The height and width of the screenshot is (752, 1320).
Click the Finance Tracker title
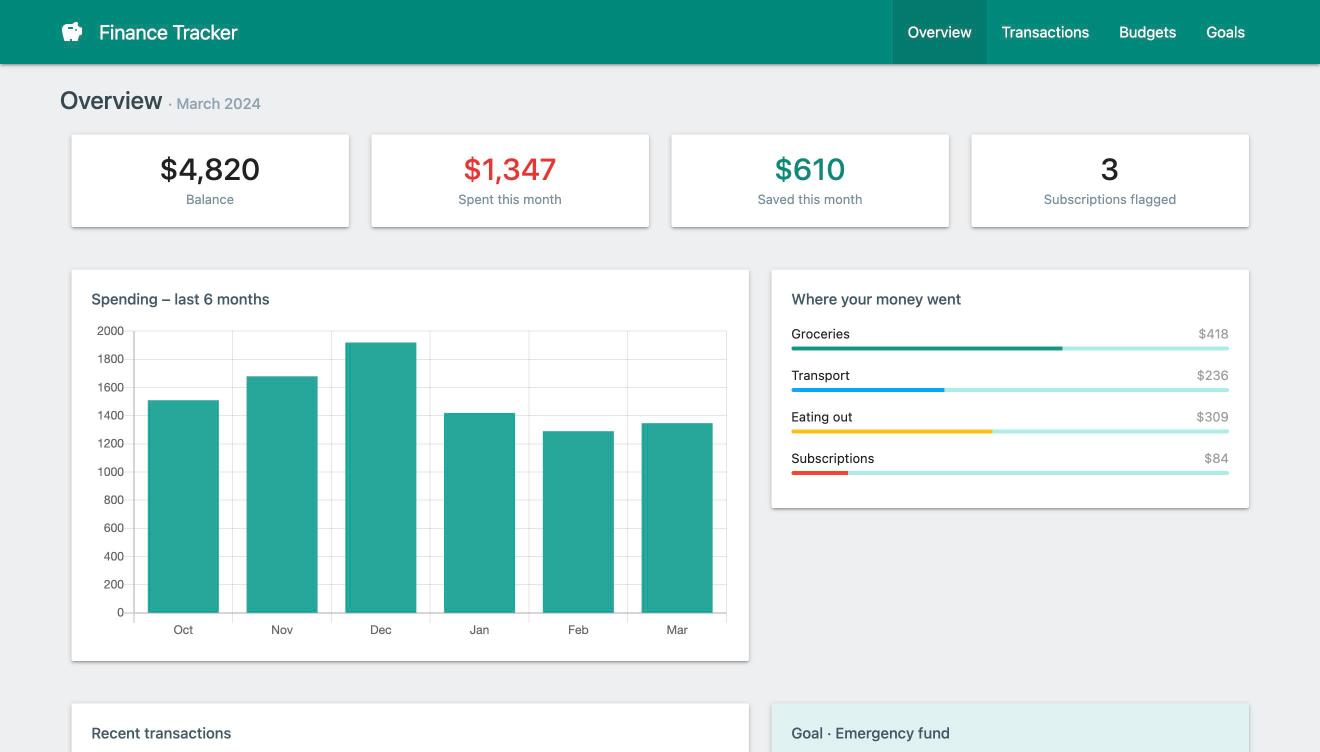[168, 32]
